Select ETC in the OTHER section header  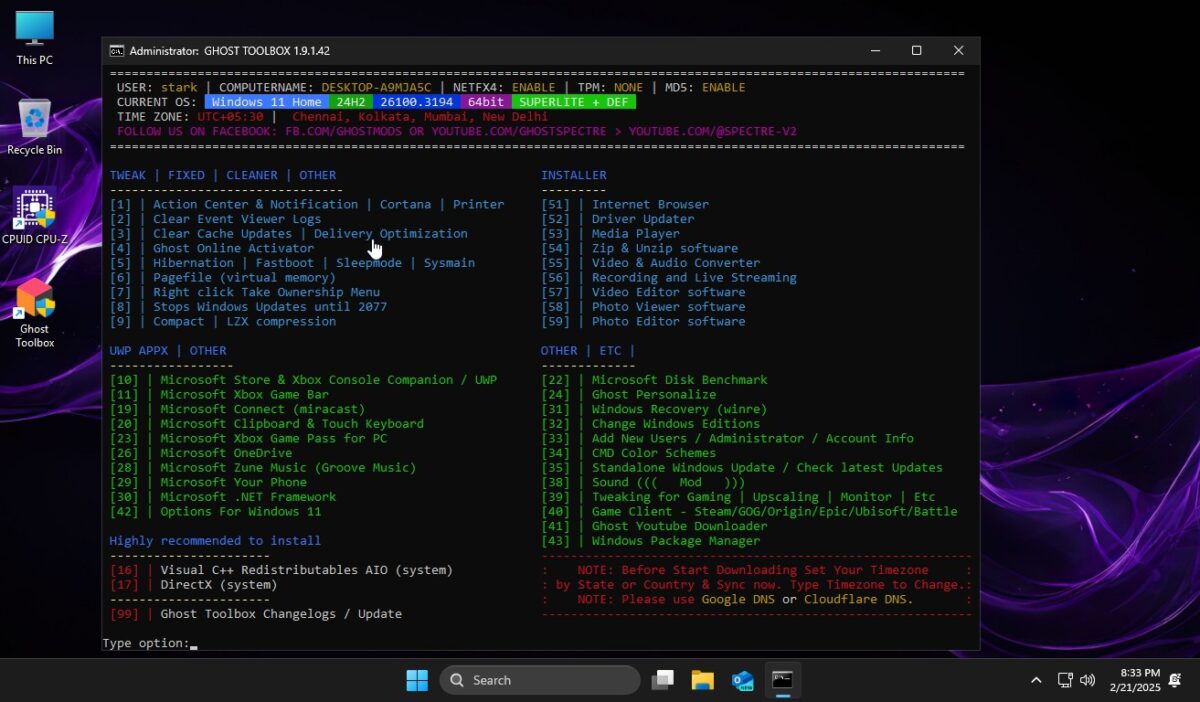pyautogui.click(x=610, y=350)
